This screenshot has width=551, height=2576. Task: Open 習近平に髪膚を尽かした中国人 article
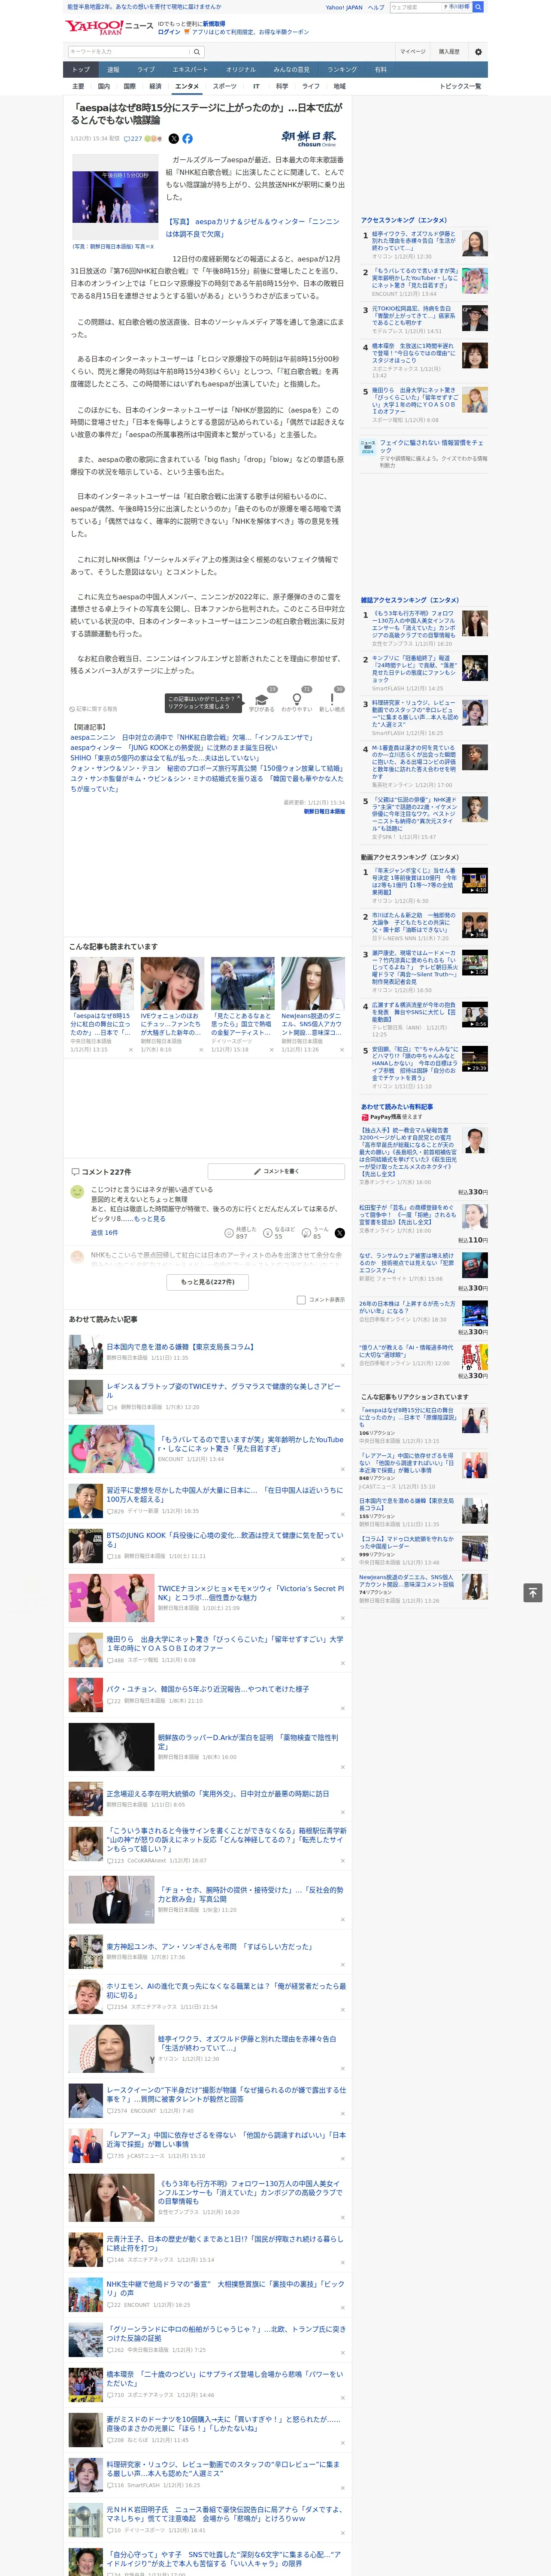[225, 1494]
